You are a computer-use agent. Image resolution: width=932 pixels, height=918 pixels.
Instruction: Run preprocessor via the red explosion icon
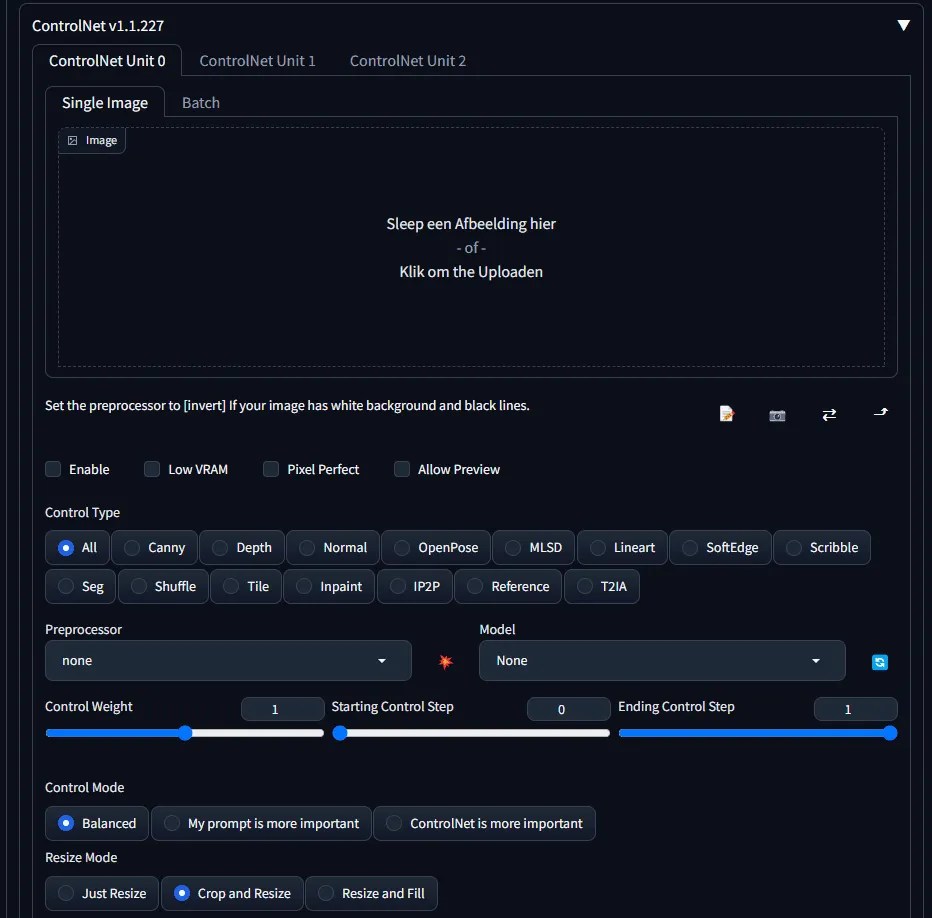click(x=446, y=661)
